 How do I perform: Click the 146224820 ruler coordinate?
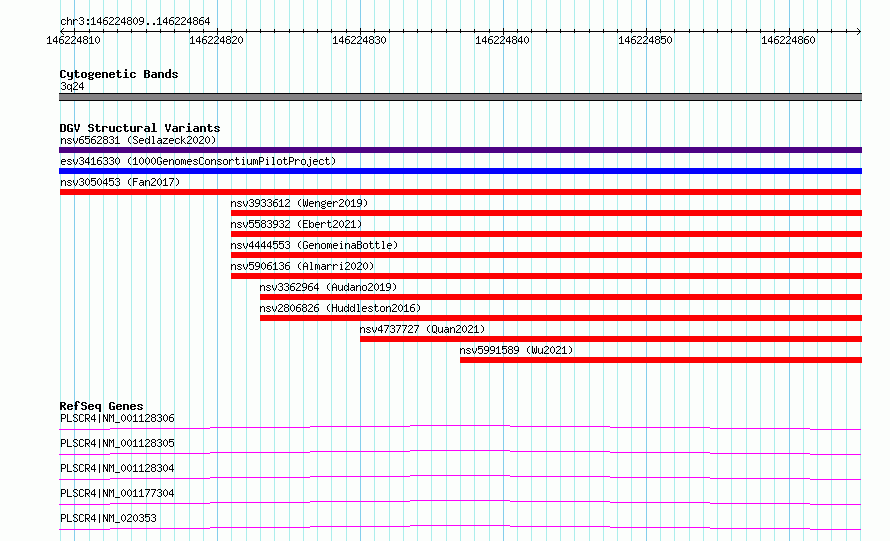pos(216,40)
